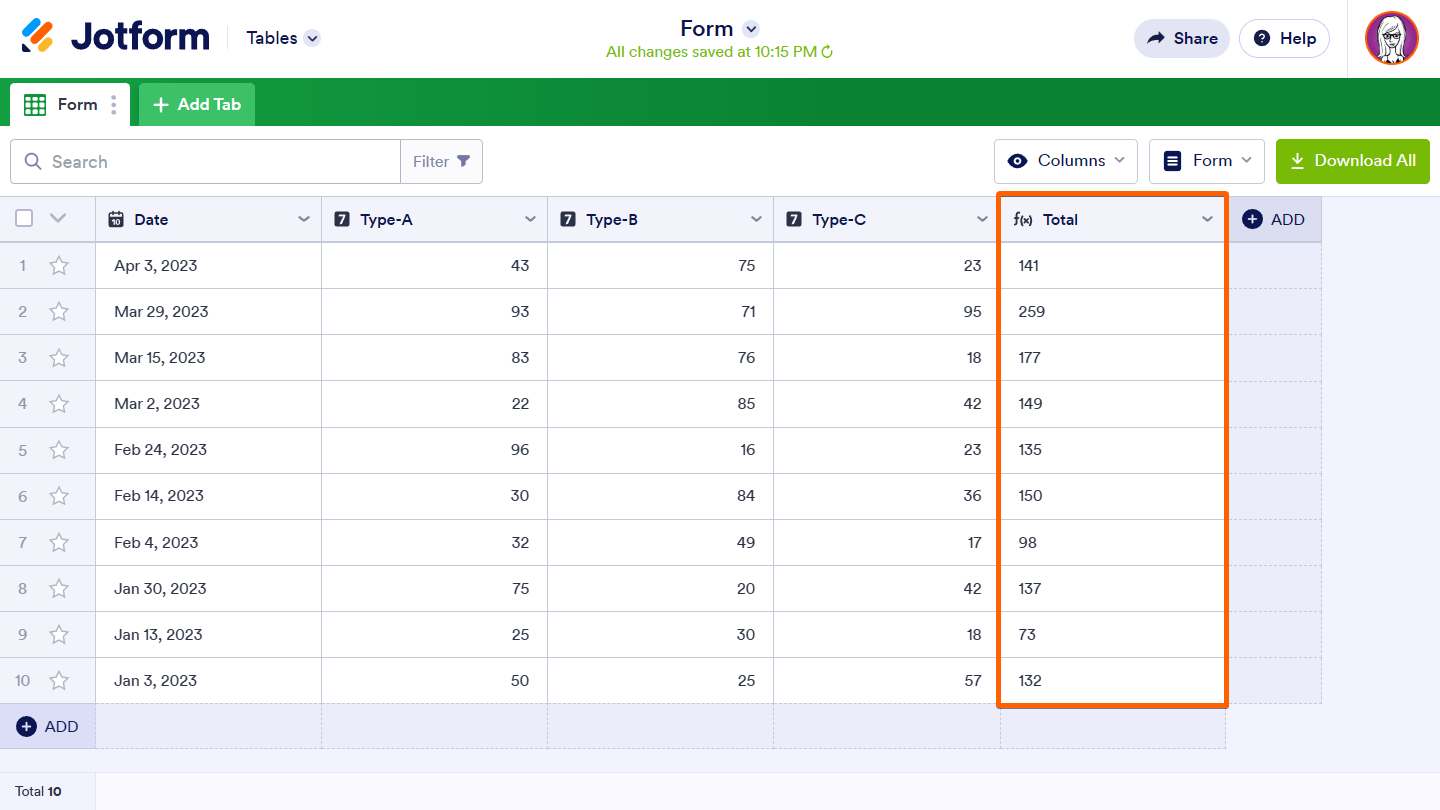Click the refresh icon beside saved status

click(x=827, y=52)
